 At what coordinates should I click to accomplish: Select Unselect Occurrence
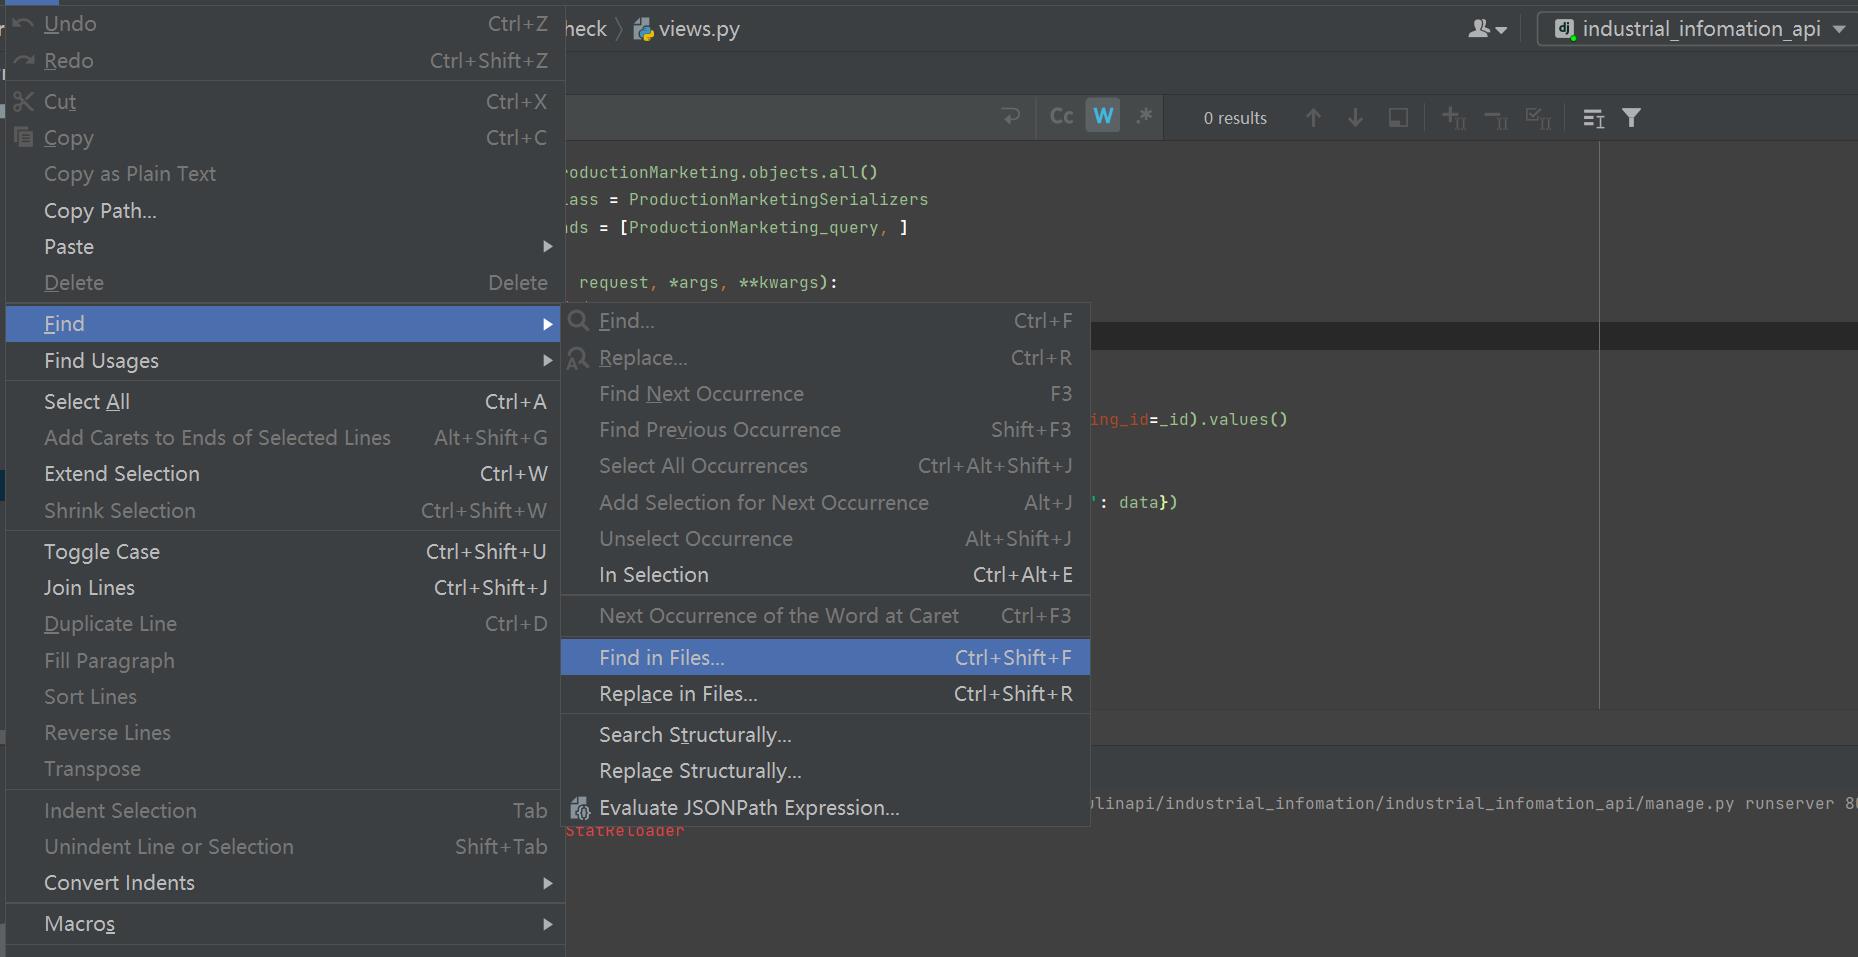click(825, 539)
